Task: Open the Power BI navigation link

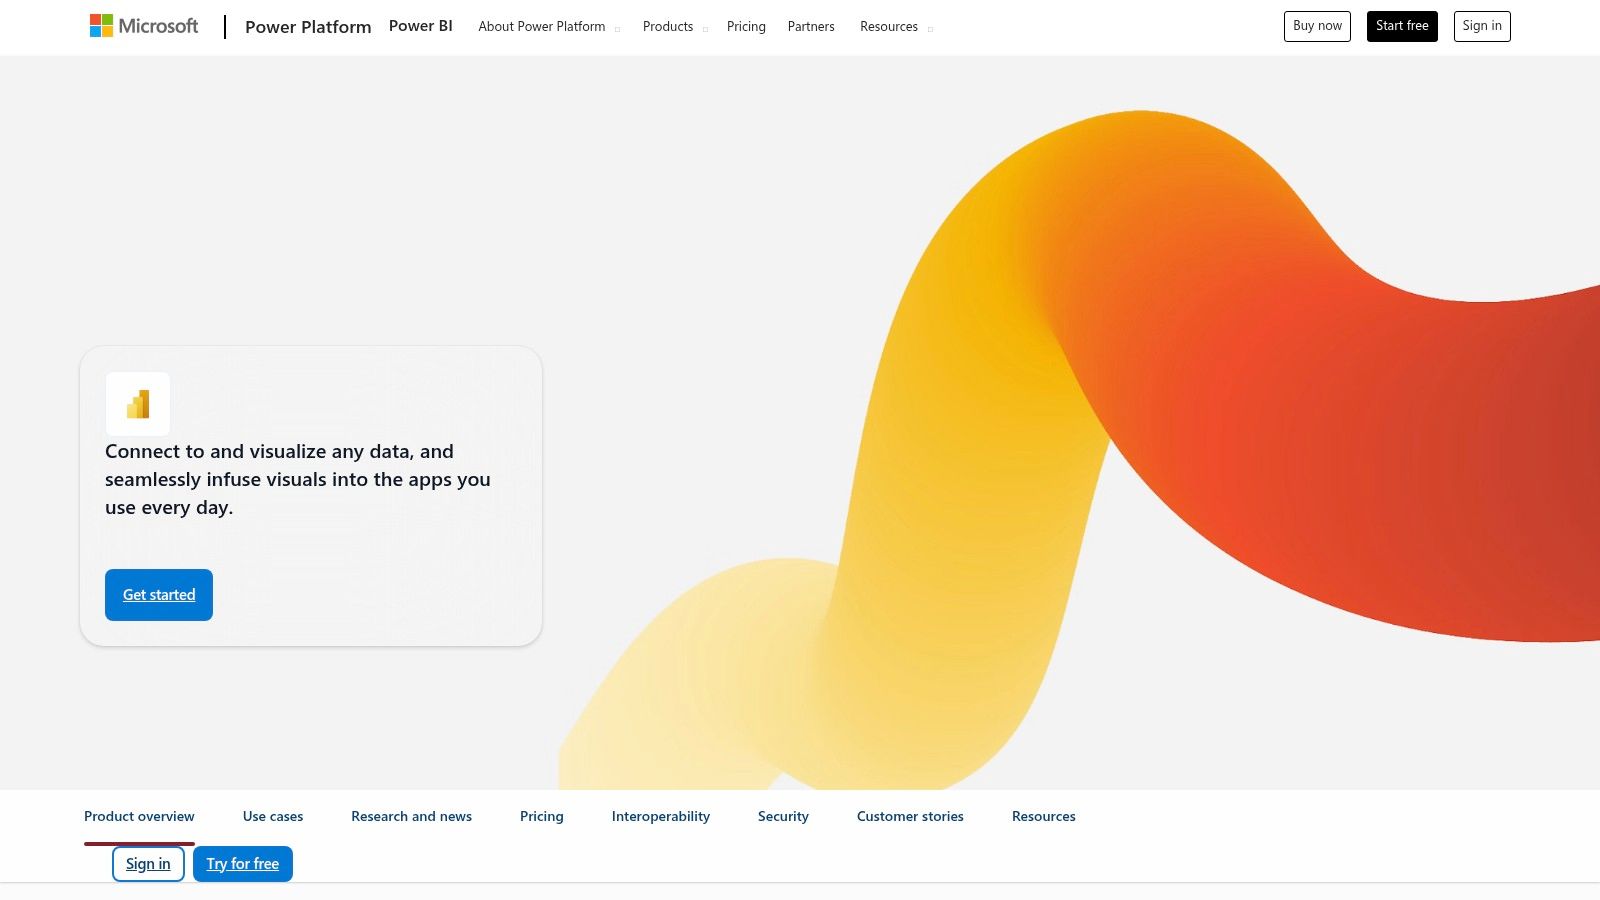Action: [x=420, y=25]
